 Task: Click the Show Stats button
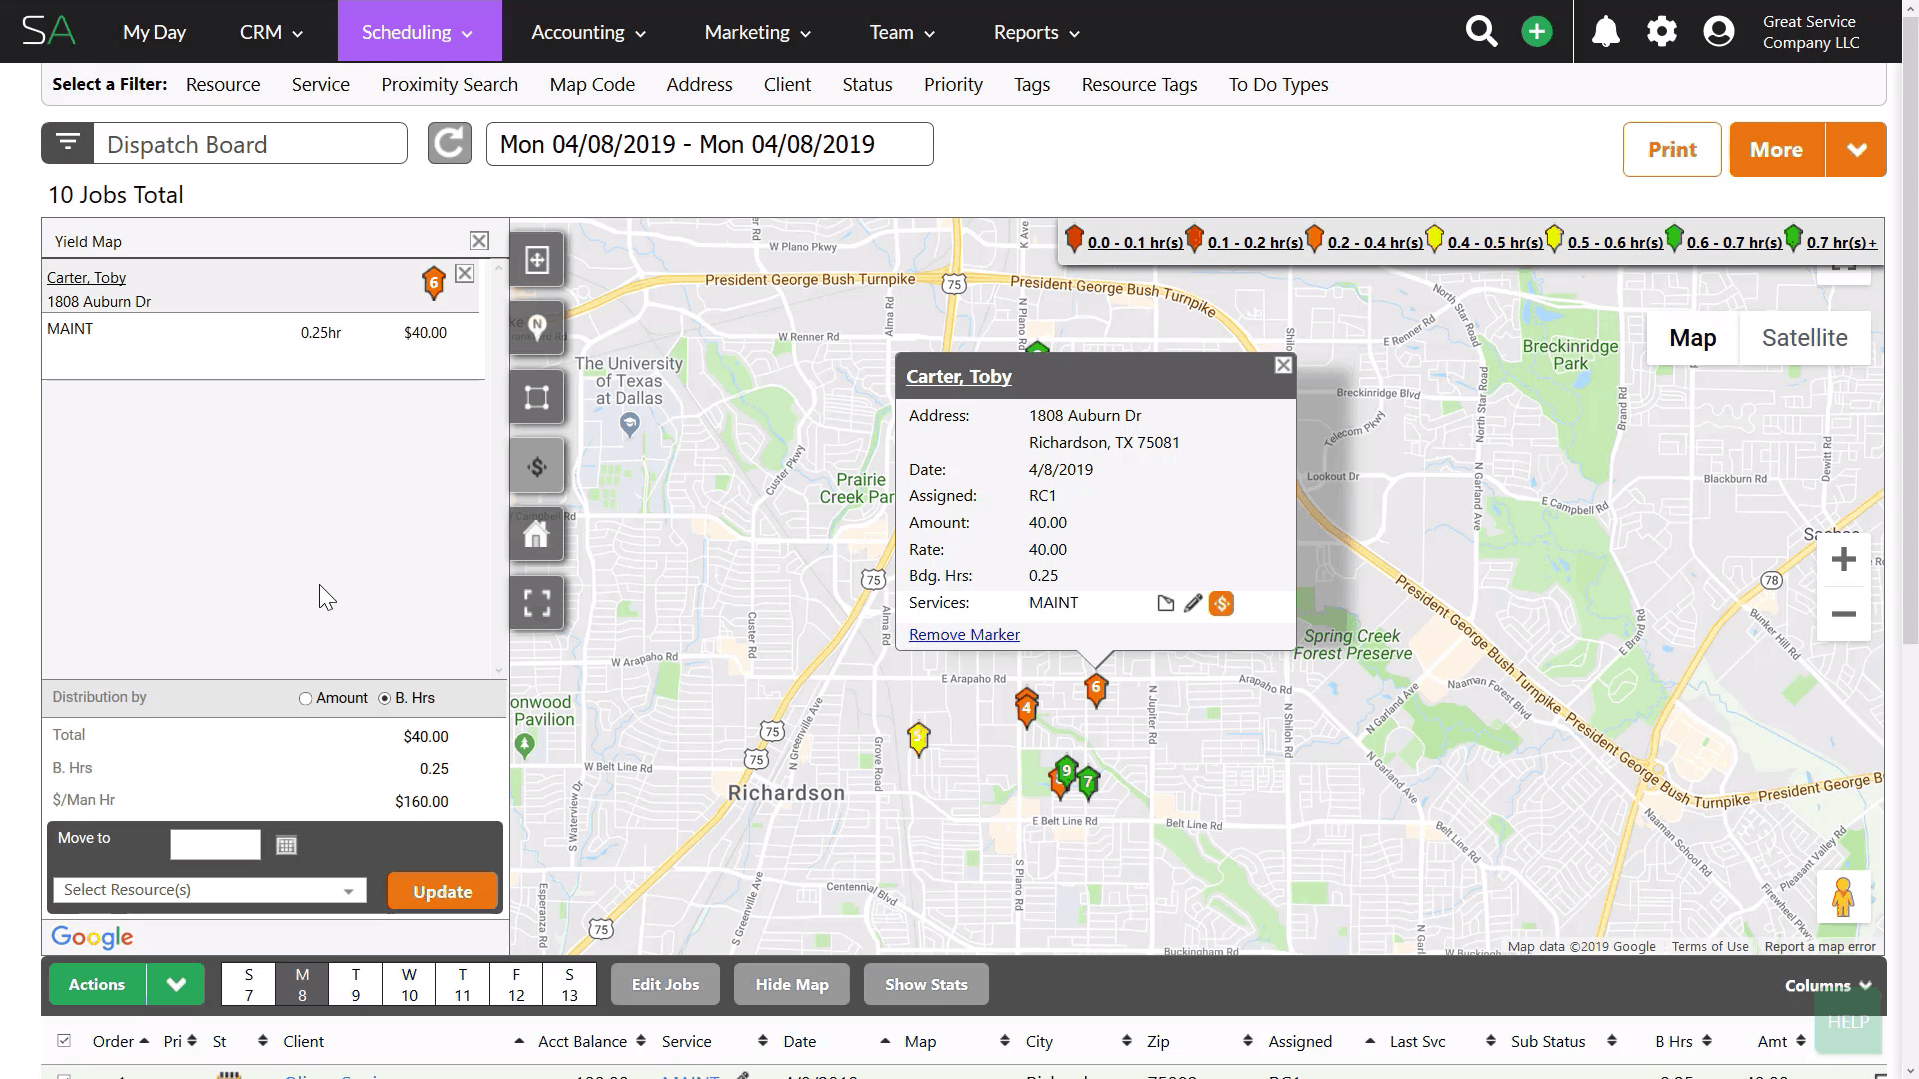pyautogui.click(x=926, y=985)
